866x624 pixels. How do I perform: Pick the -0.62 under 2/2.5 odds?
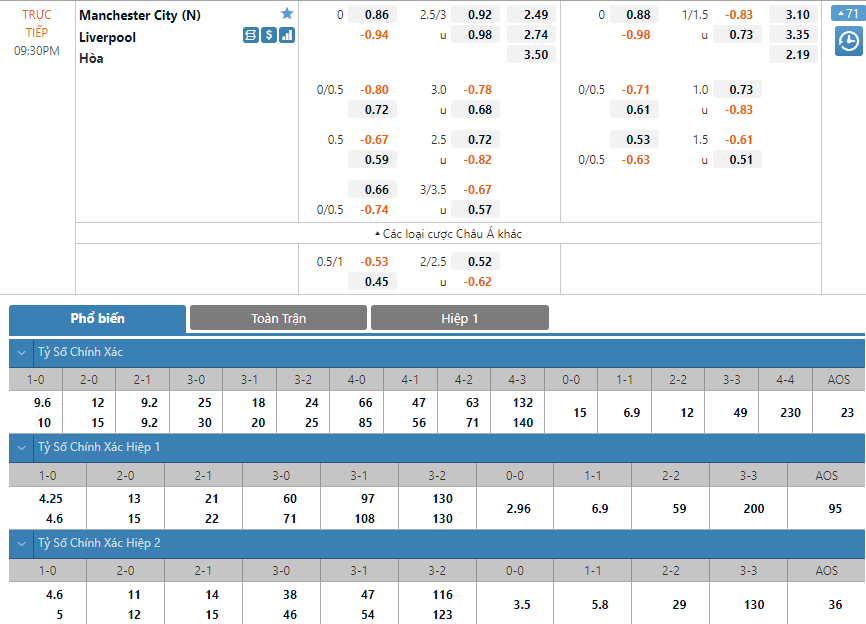(476, 282)
